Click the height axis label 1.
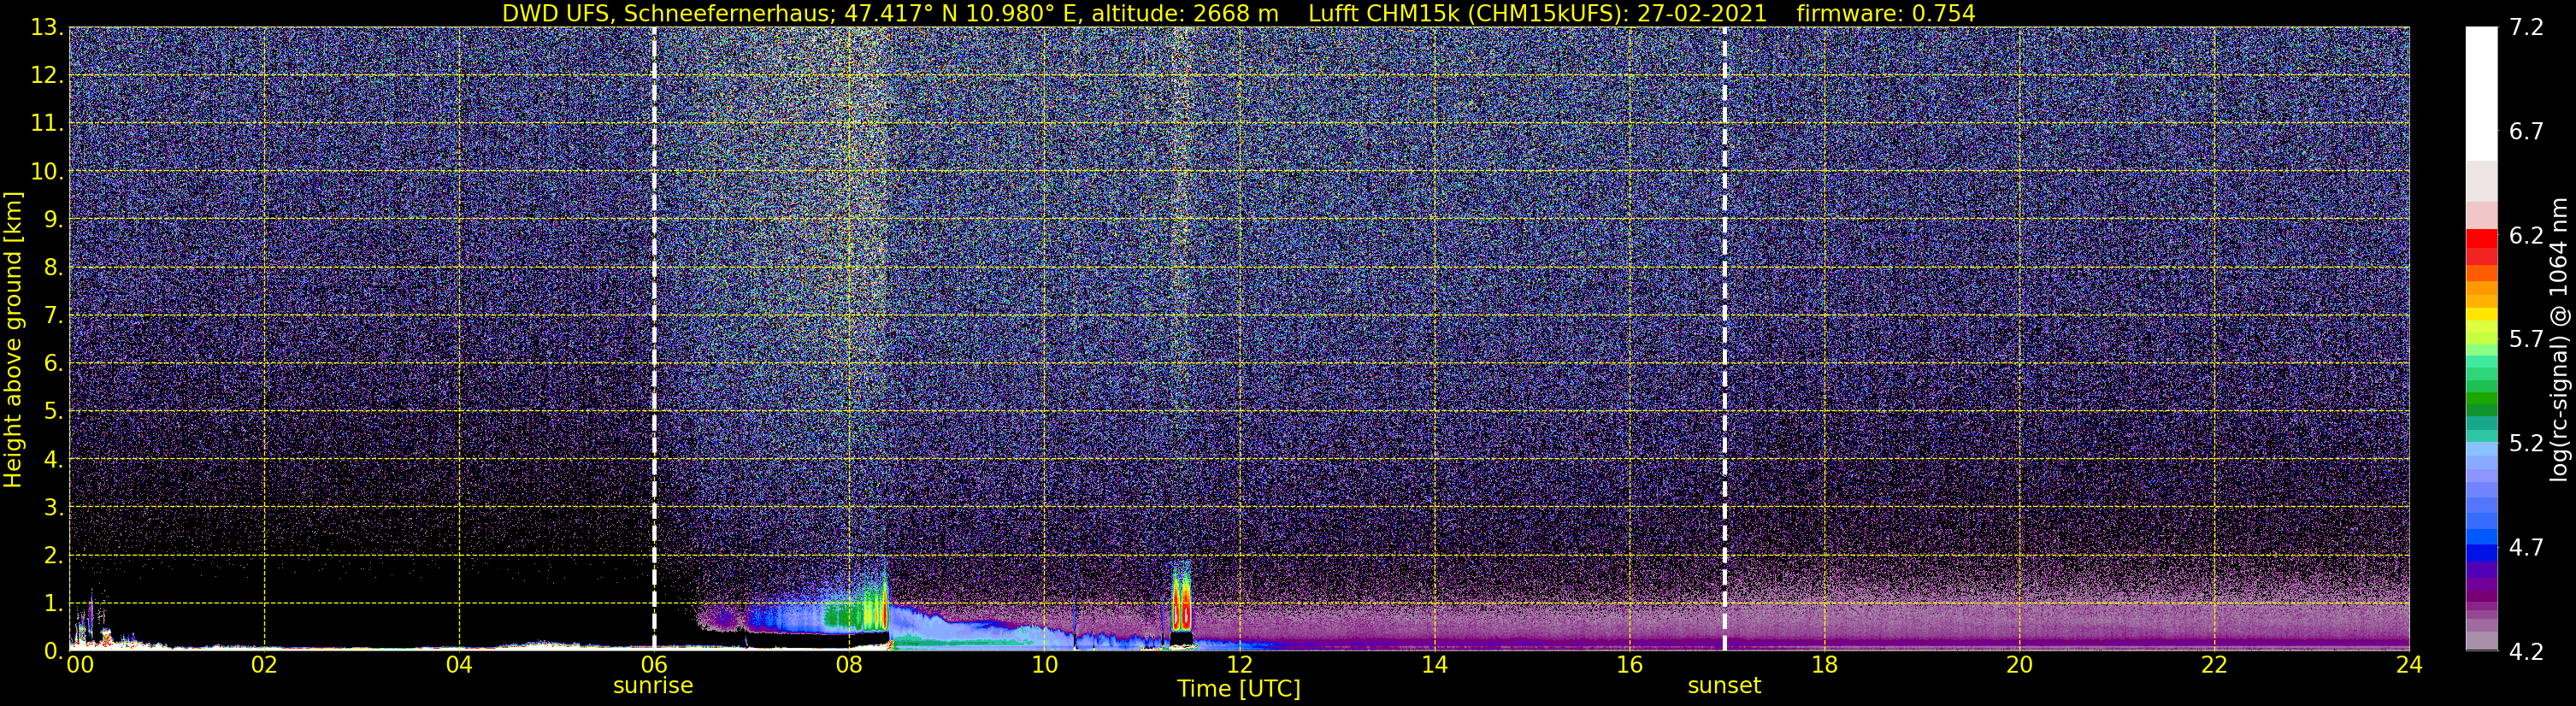This screenshot has height=706, width=2576. click(x=53, y=604)
